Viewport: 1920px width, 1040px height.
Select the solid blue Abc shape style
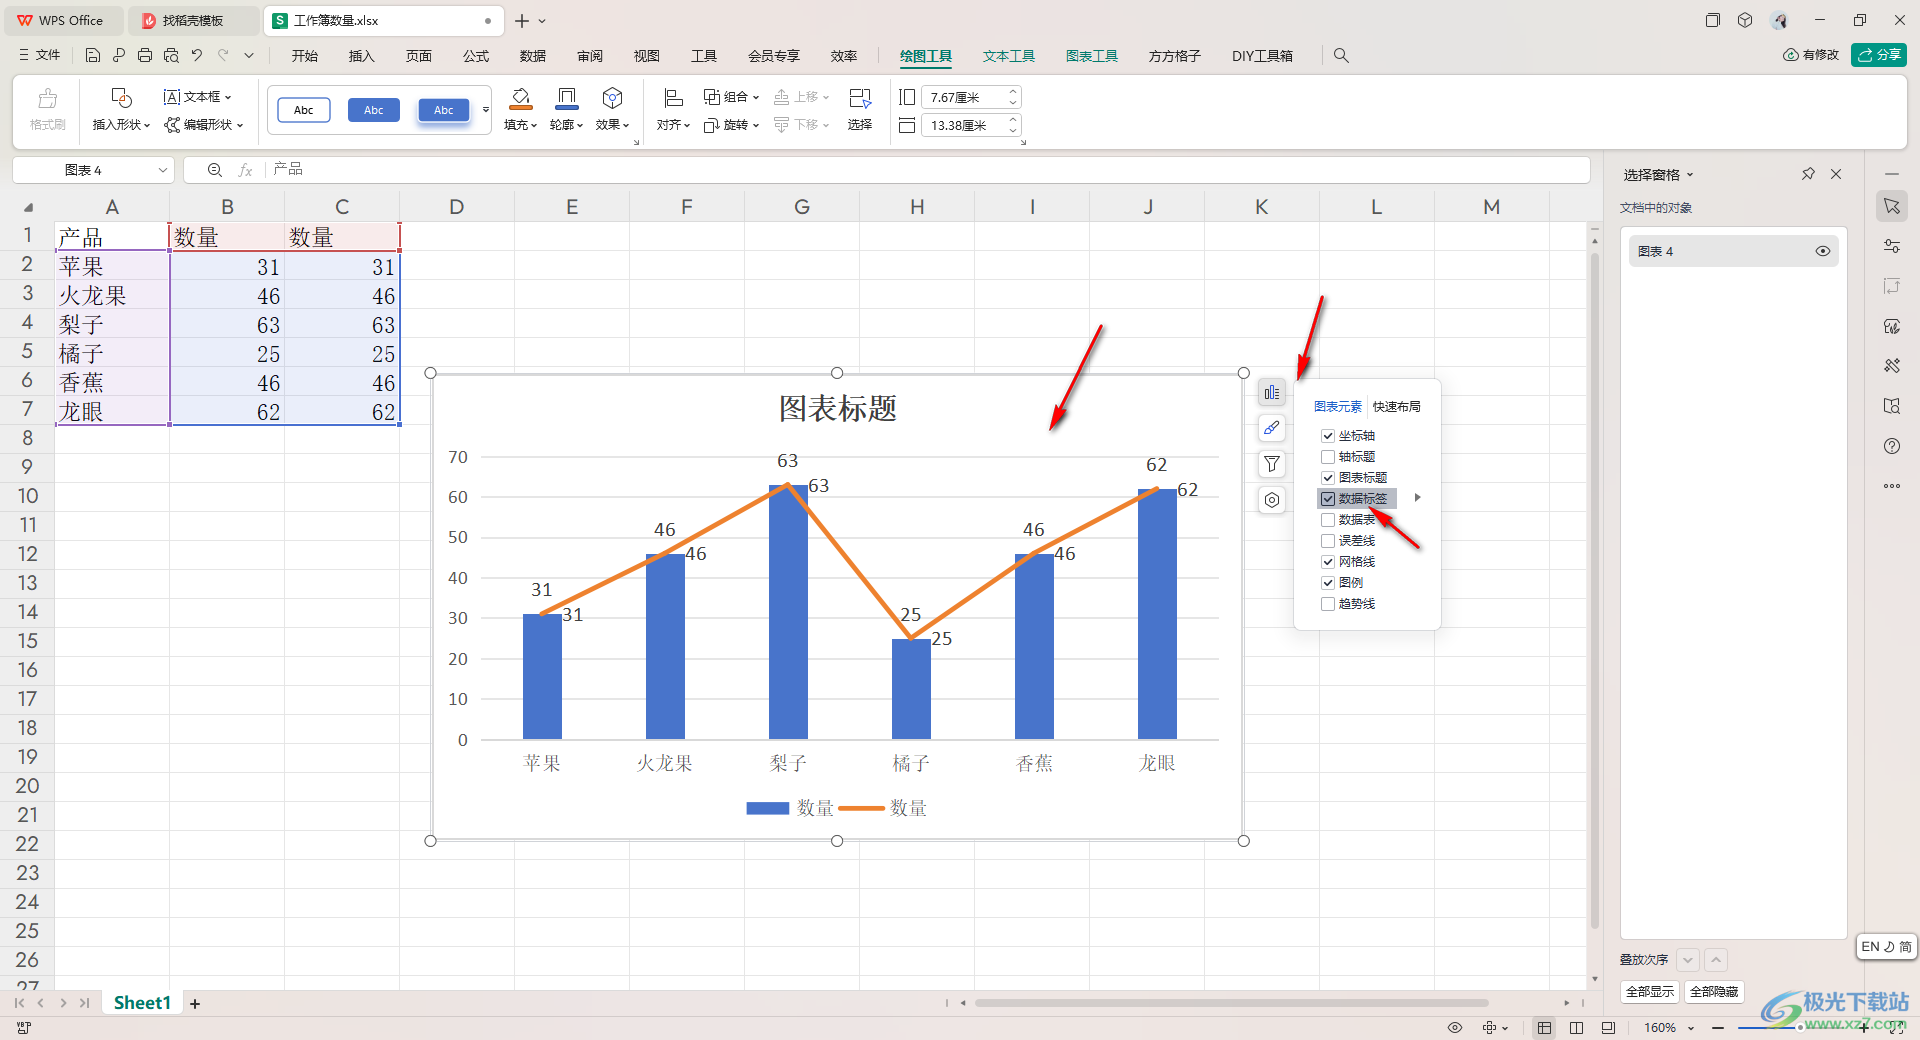(x=374, y=110)
